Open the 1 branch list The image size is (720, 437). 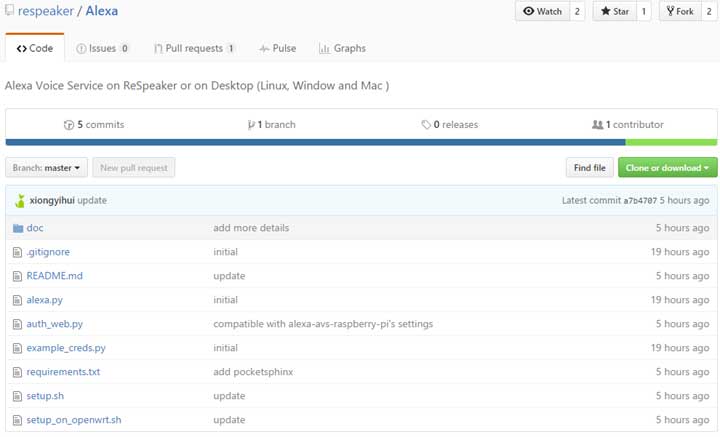point(271,125)
